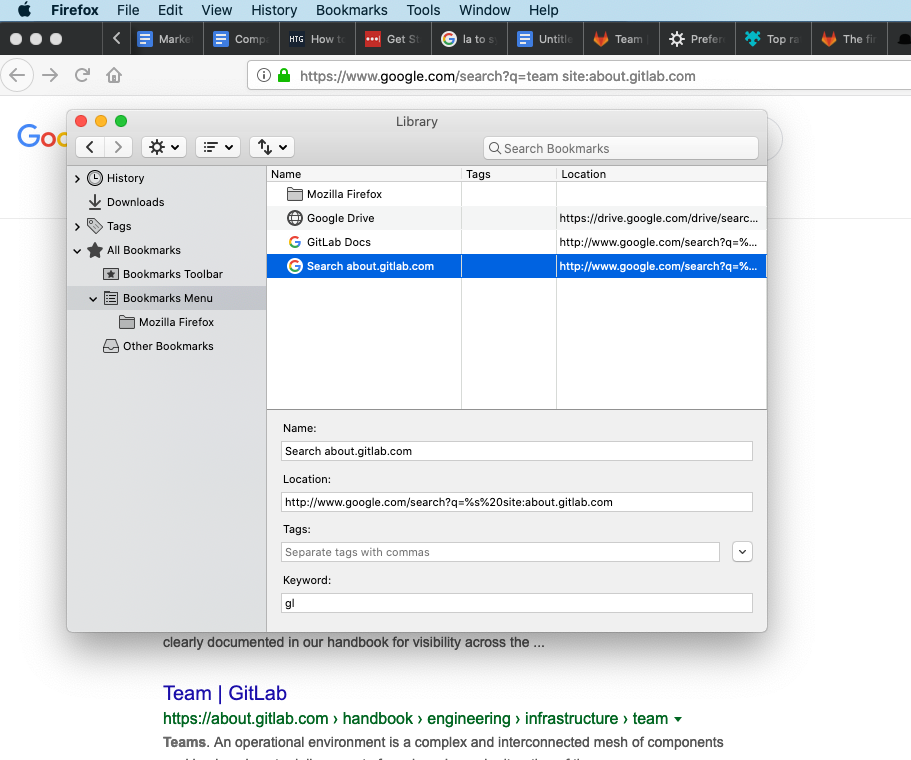The image size is (911, 760).
Task: Expand the tags selector dropdown arrow
Action: click(x=742, y=552)
